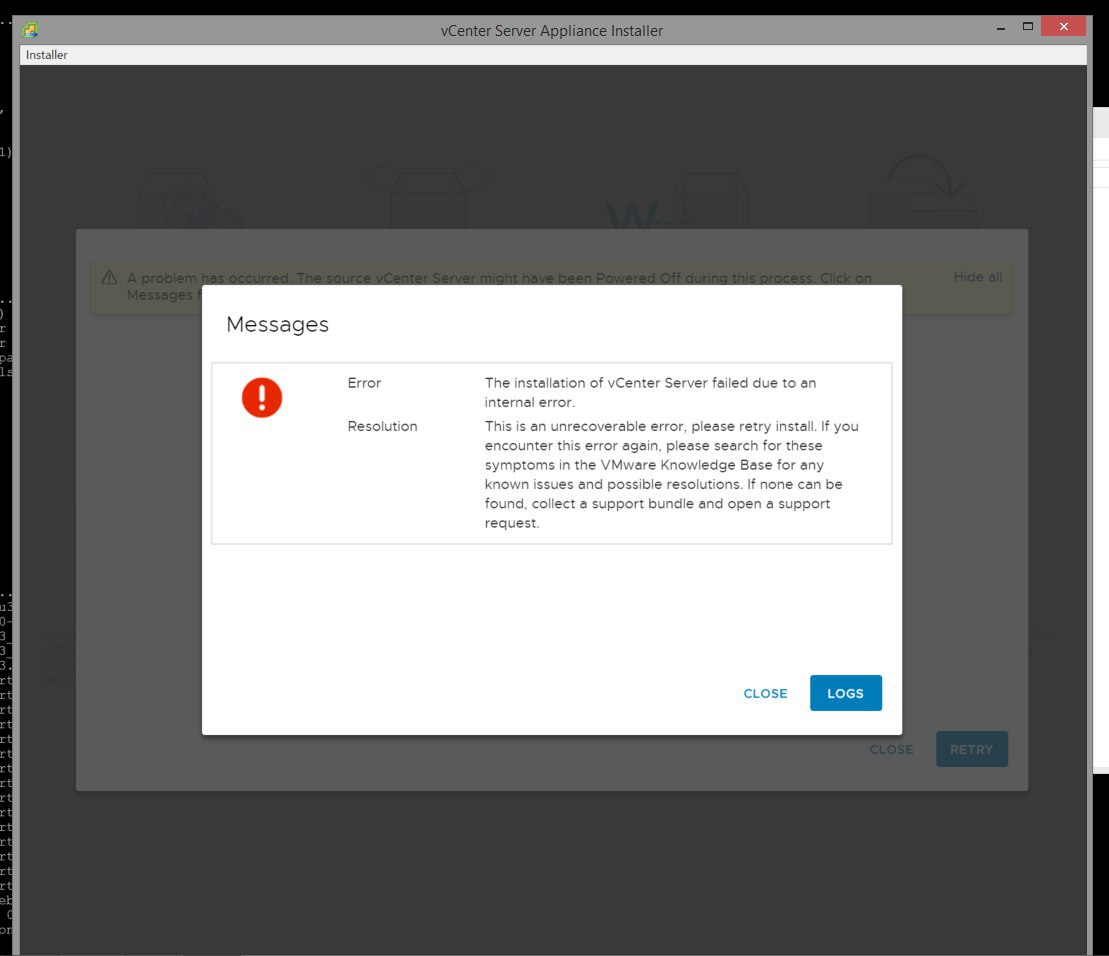The image size is (1109, 956).
Task: Click the "Resolution" label in the message row
Action: (383, 426)
